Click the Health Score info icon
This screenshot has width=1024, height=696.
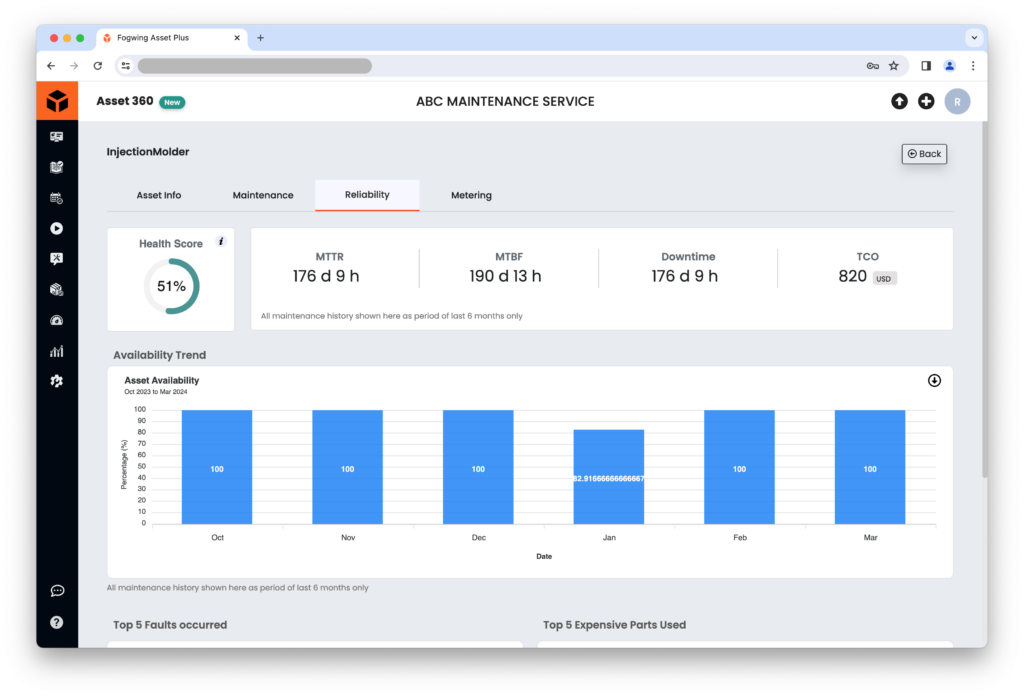(x=221, y=242)
